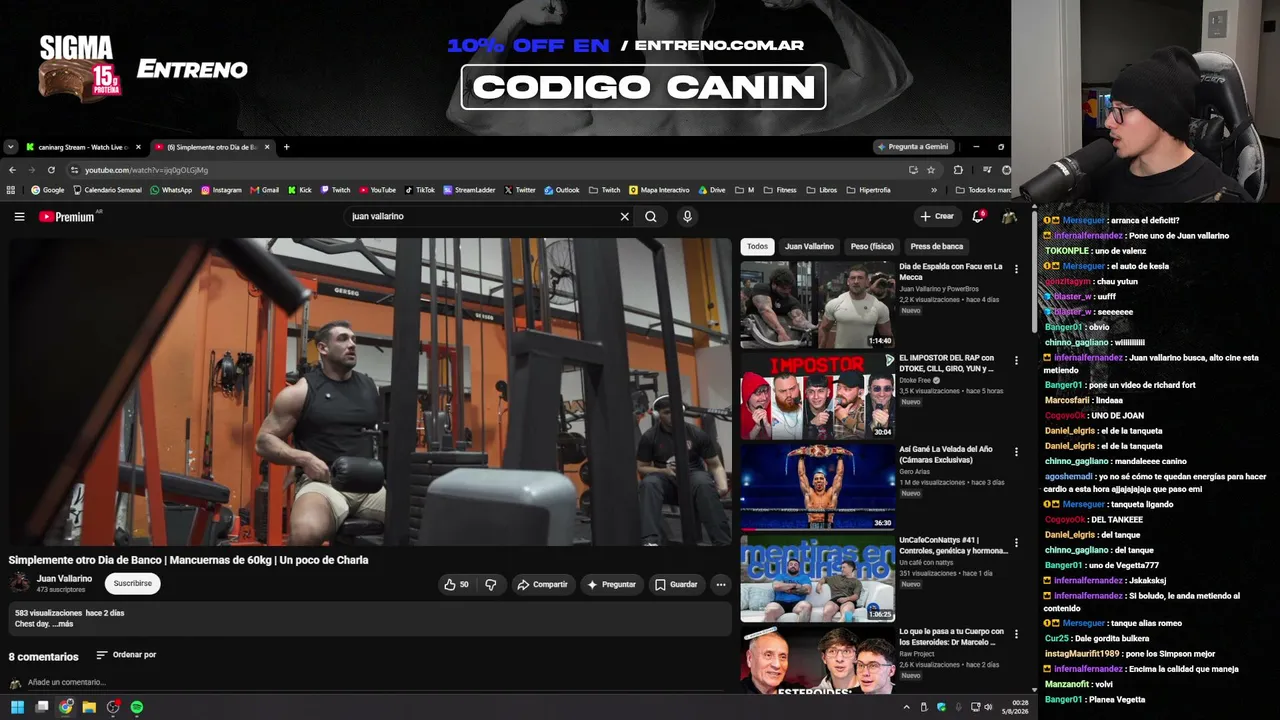Screen dimensions: 1280x720
Task: Click the Suscribirse button
Action: (x=133, y=583)
